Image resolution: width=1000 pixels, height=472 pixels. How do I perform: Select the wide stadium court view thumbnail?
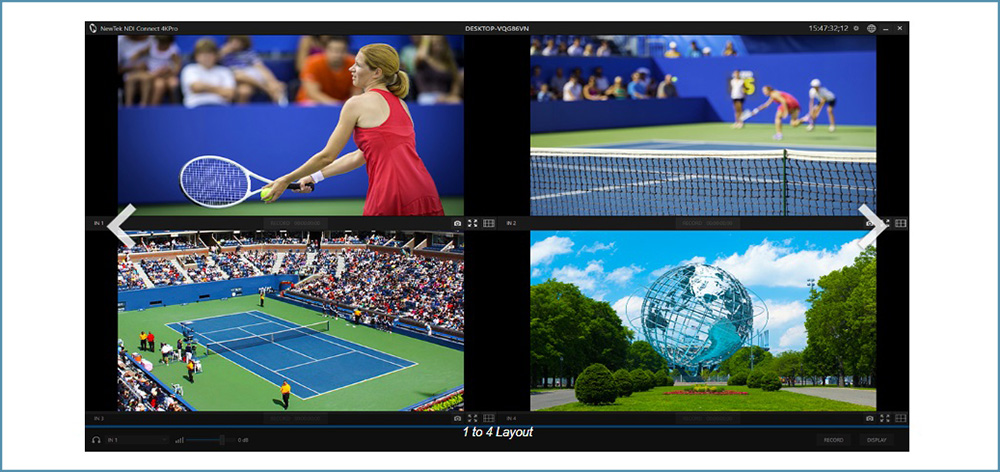tap(290, 320)
